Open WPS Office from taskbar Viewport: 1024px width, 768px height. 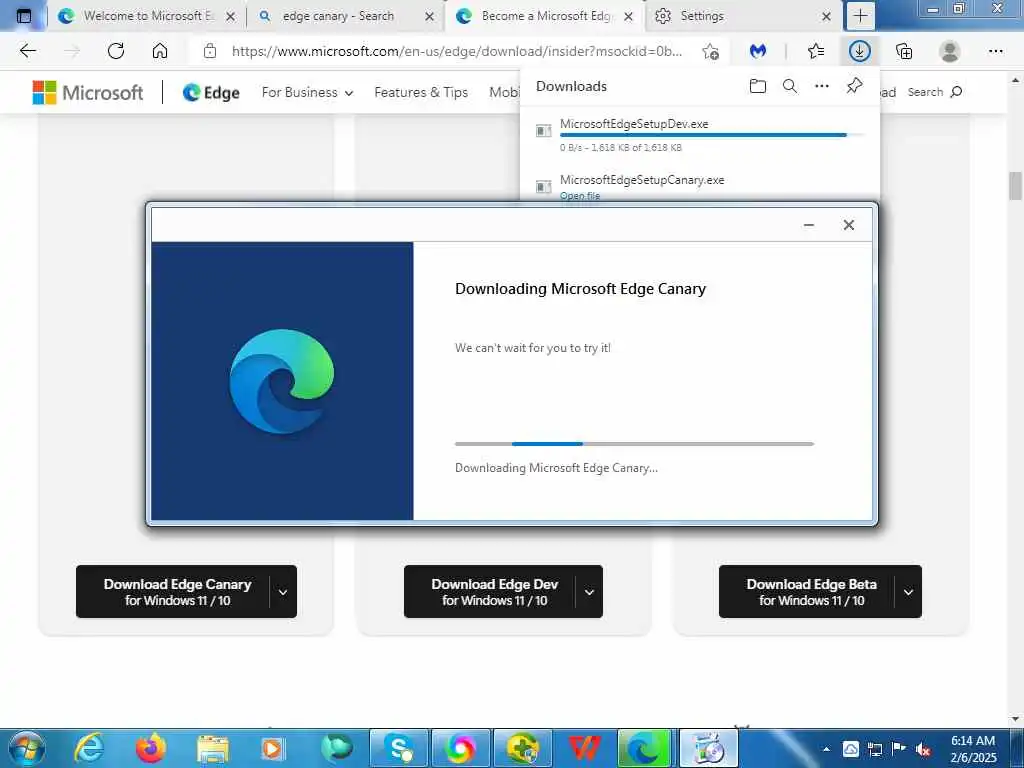click(584, 748)
